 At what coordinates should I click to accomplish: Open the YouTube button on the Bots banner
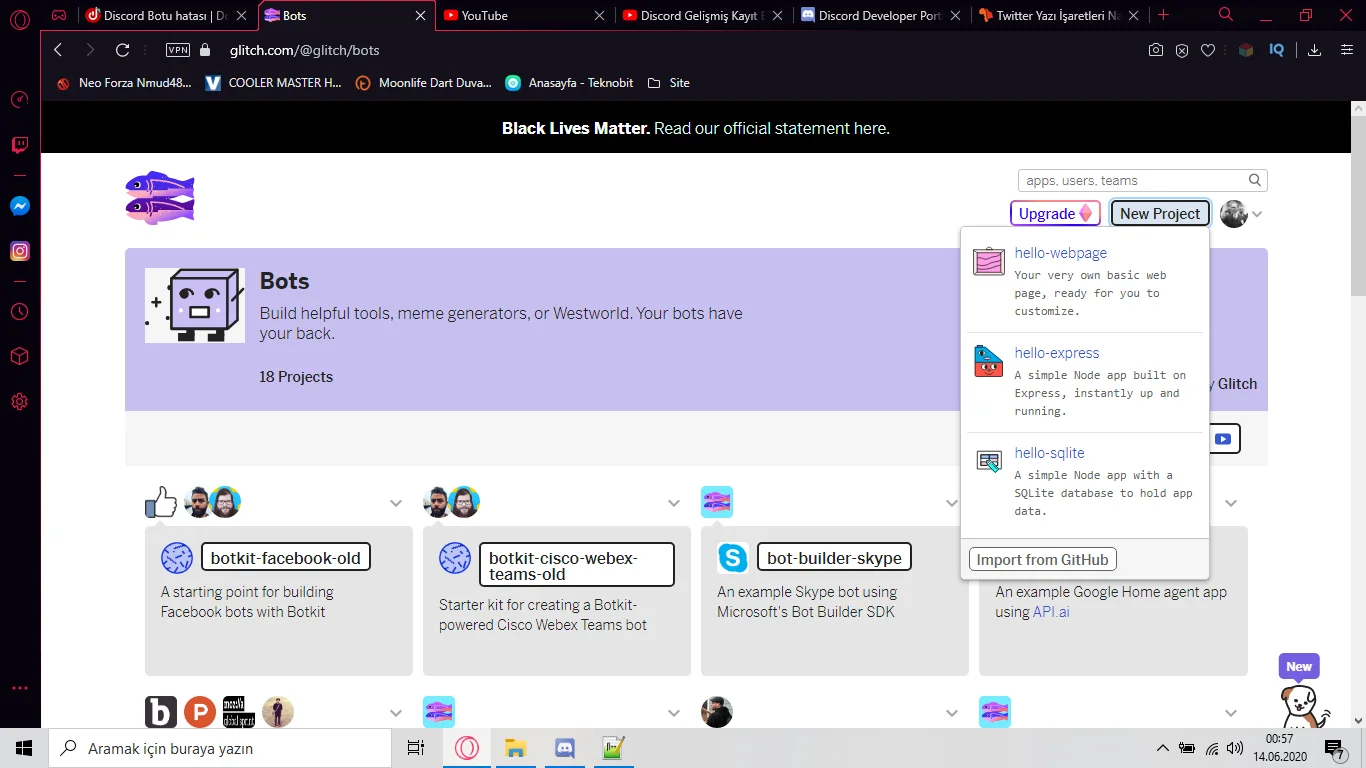(x=1223, y=439)
